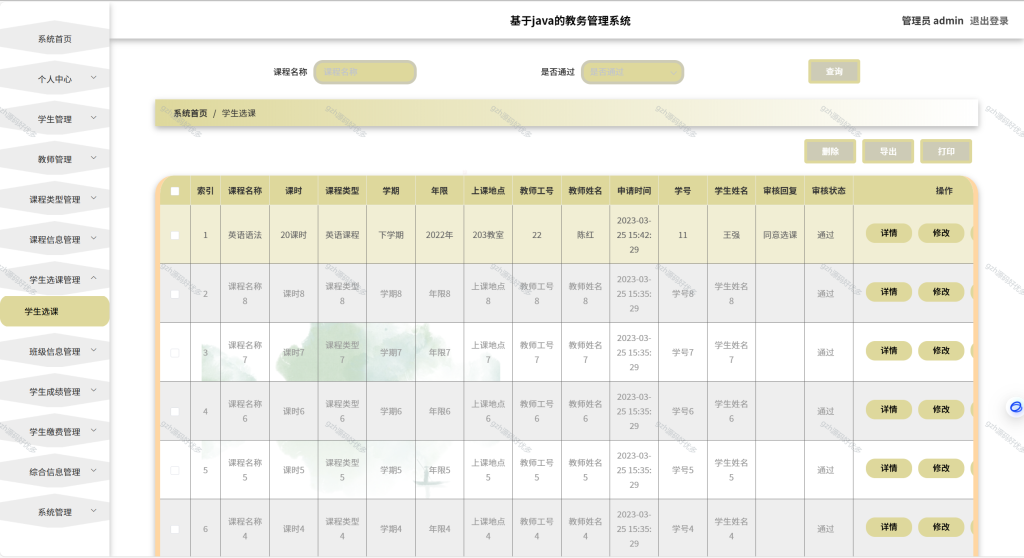Click the 导出 button
This screenshot has width=1024, height=558.
tap(888, 151)
